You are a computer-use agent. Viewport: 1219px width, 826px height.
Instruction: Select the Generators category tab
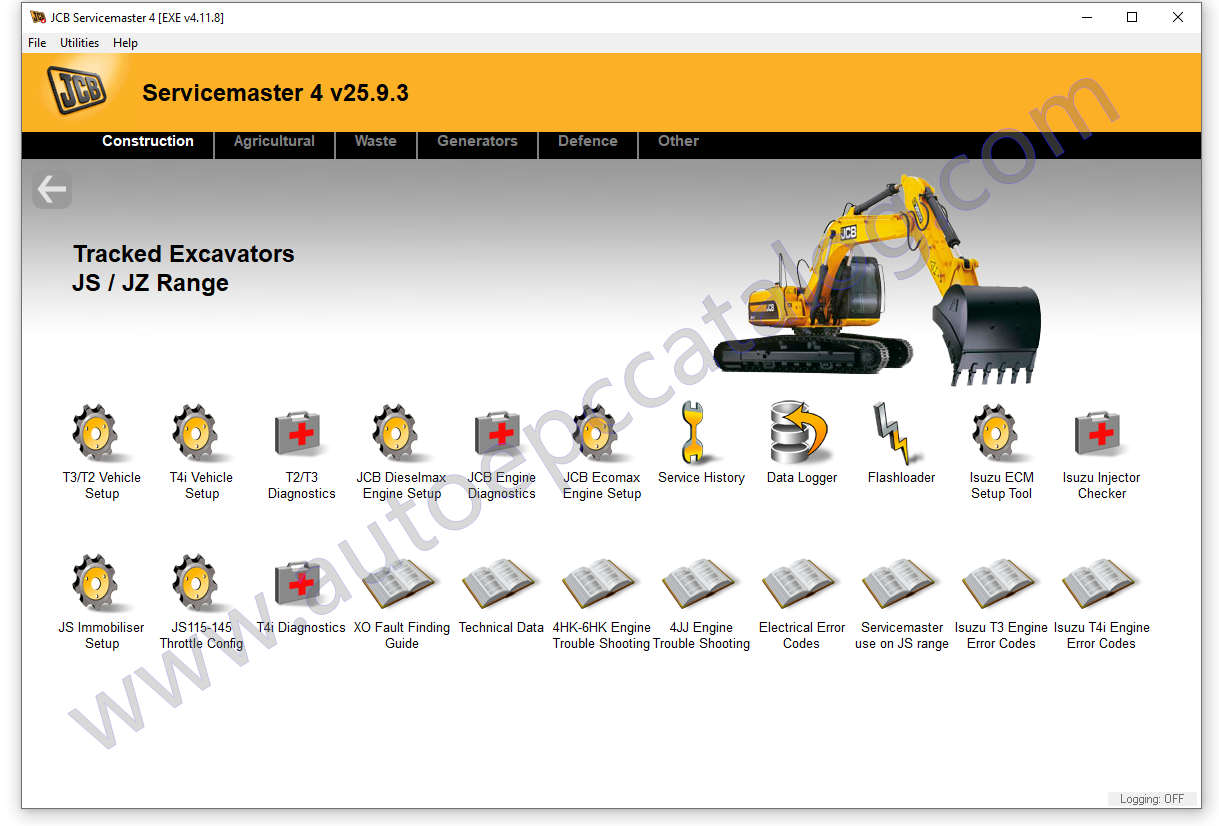pos(477,141)
